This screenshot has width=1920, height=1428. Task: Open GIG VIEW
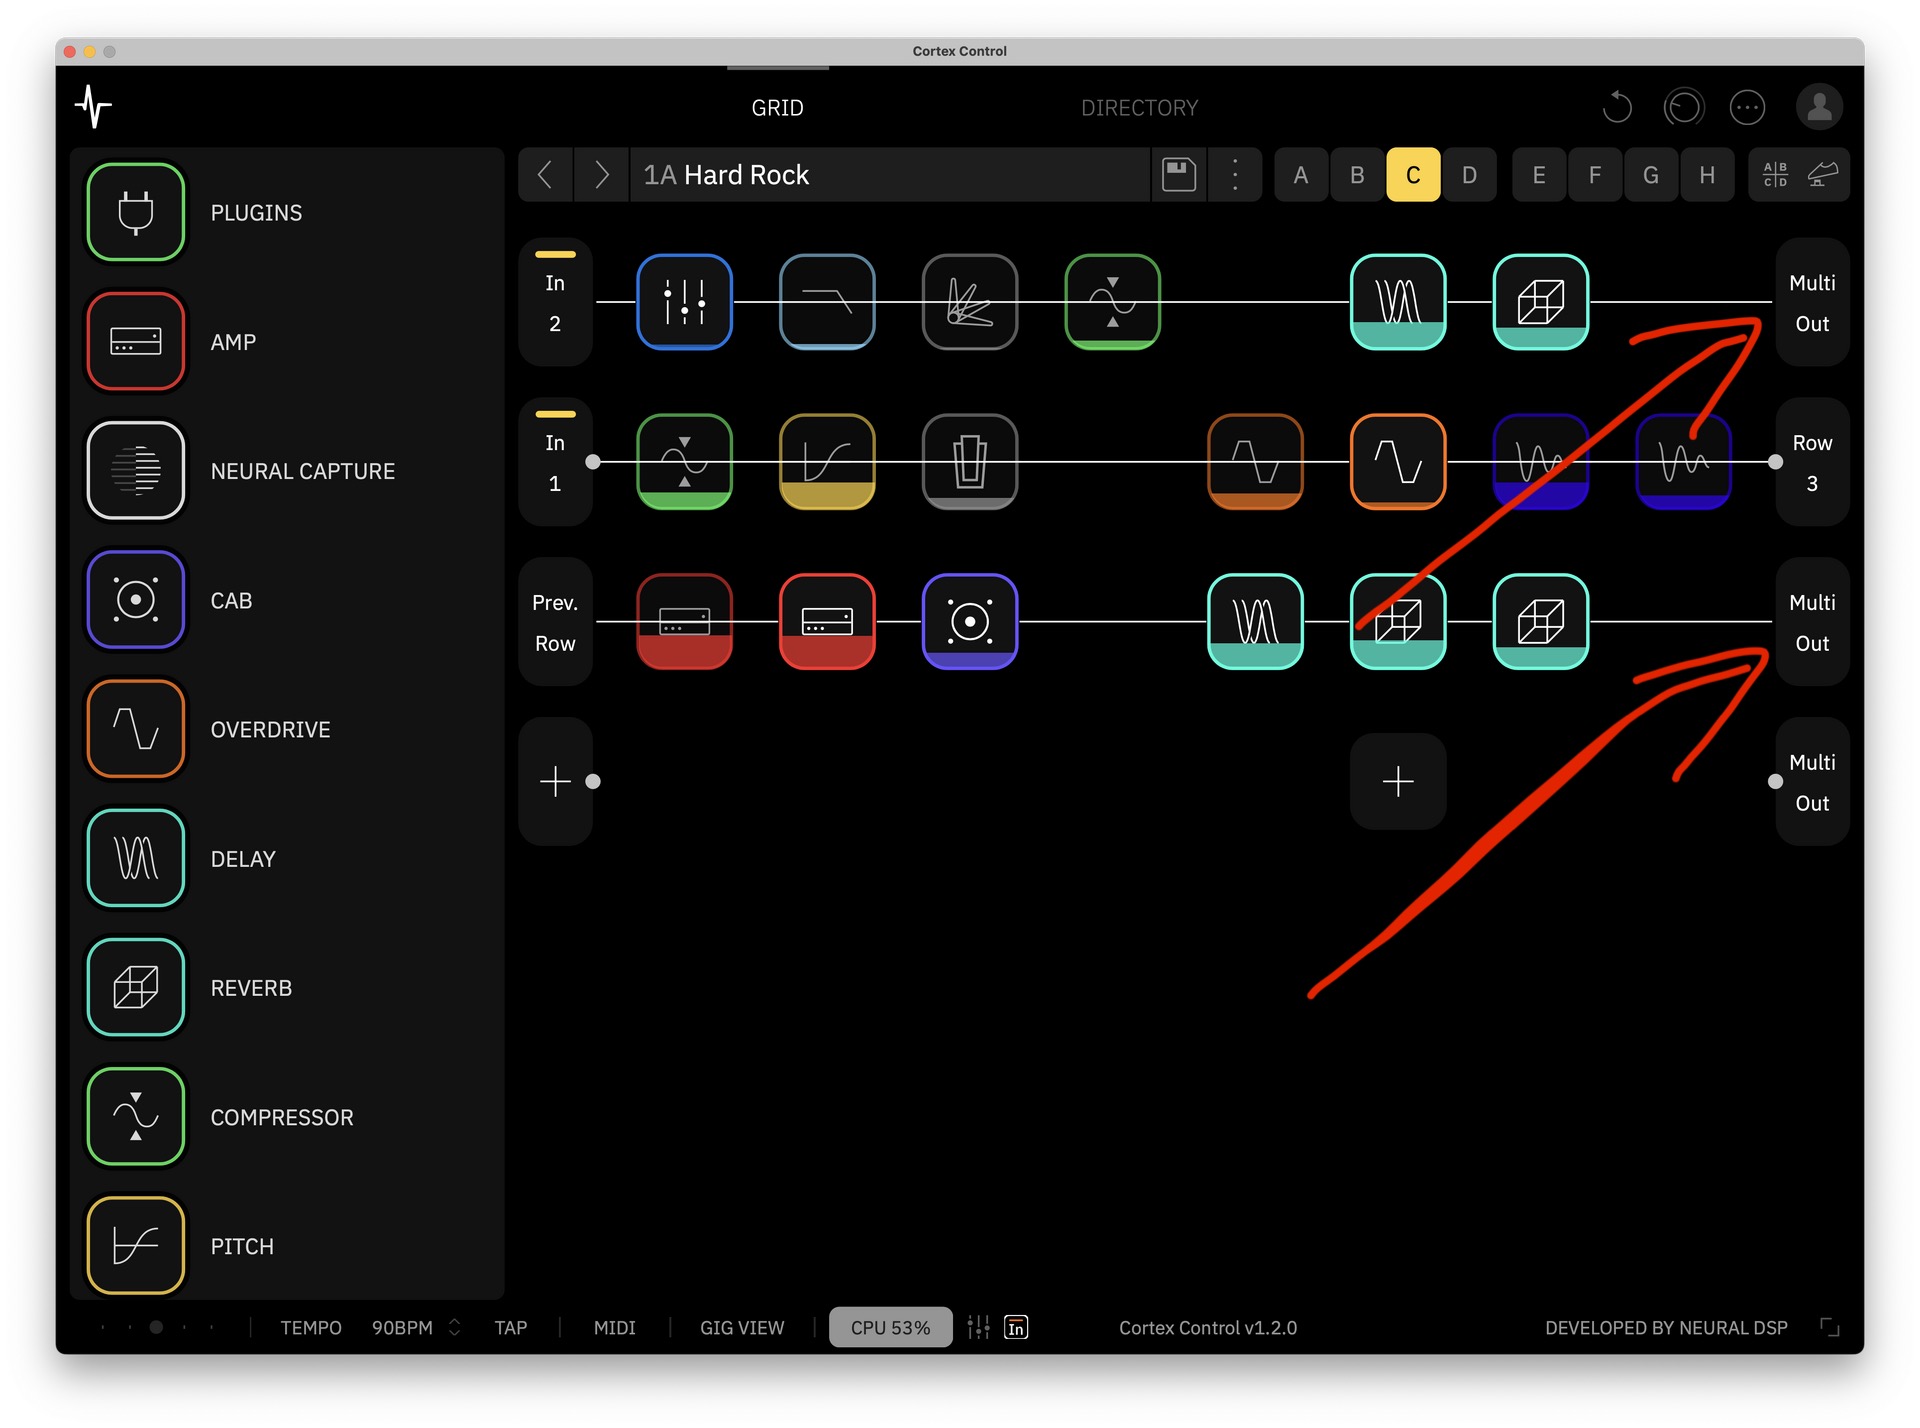742,1327
